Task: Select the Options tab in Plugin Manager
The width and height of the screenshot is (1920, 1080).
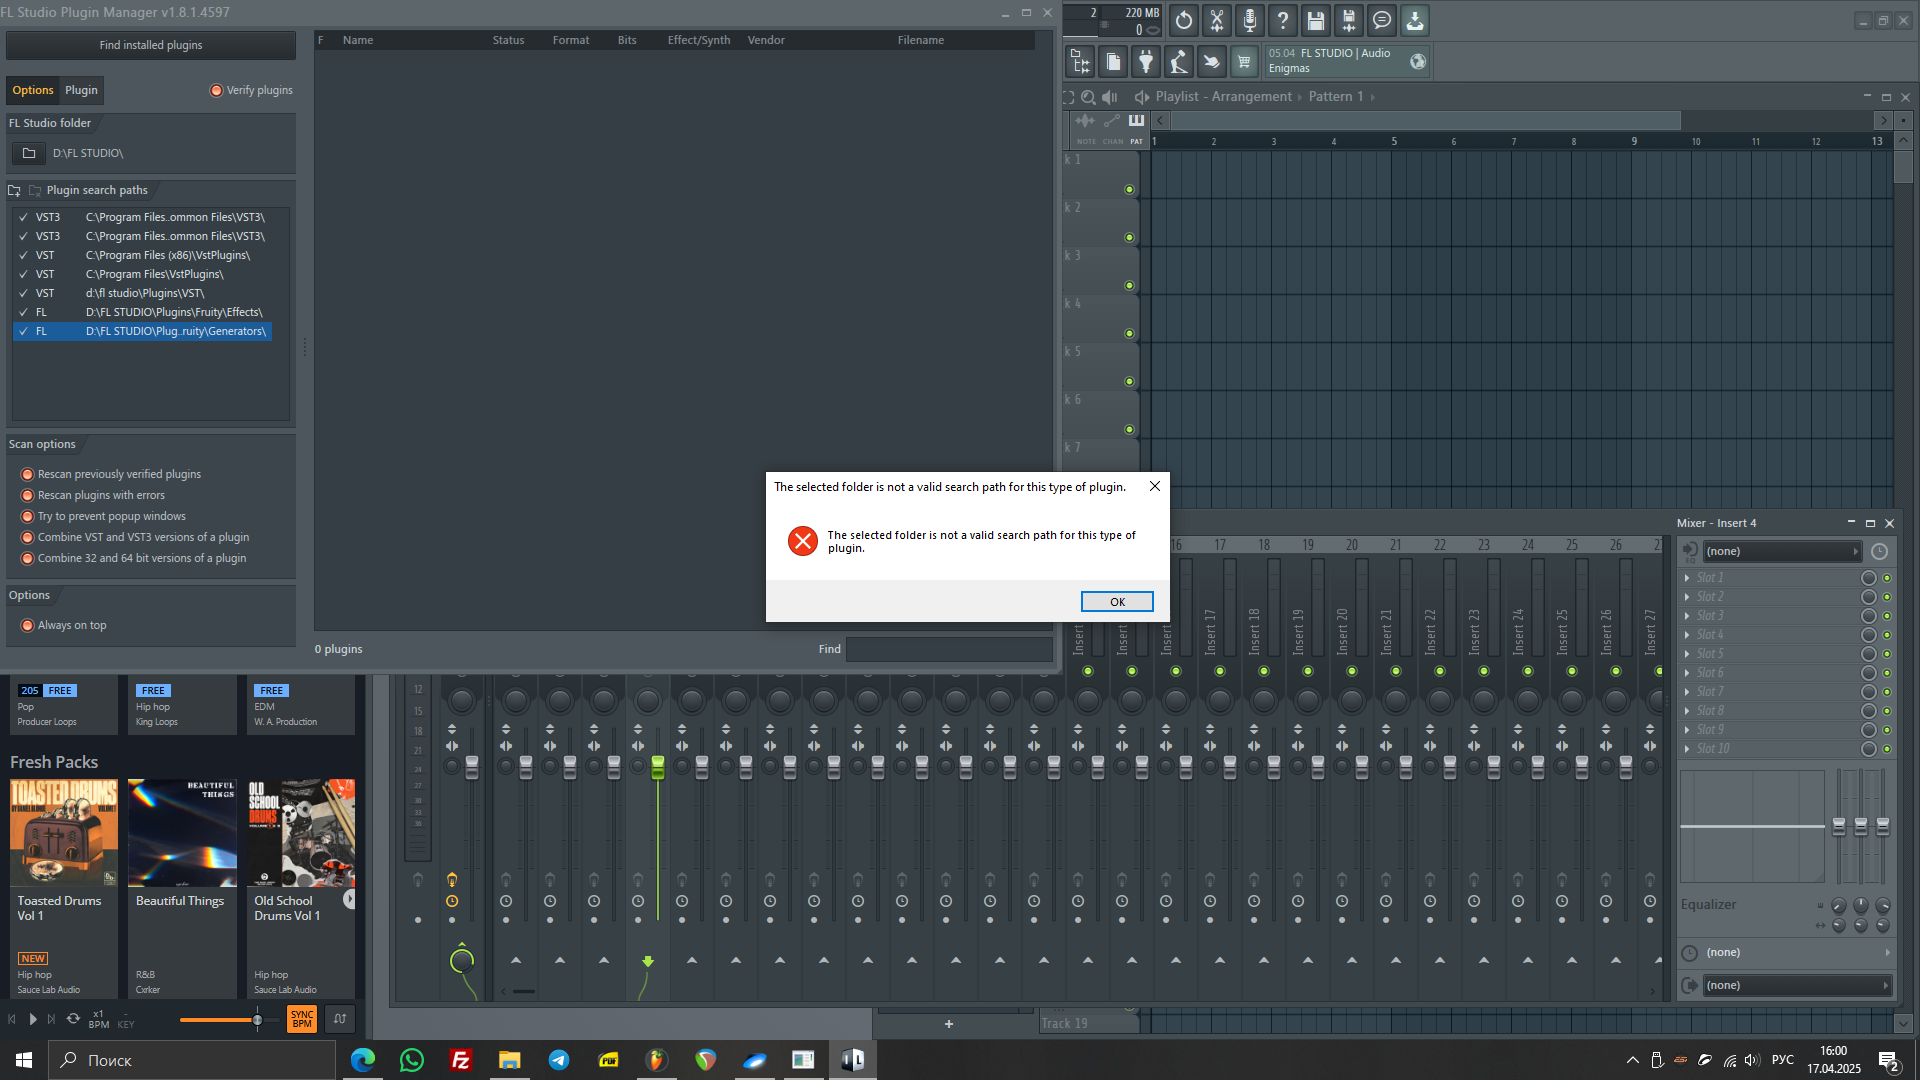Action: click(33, 90)
